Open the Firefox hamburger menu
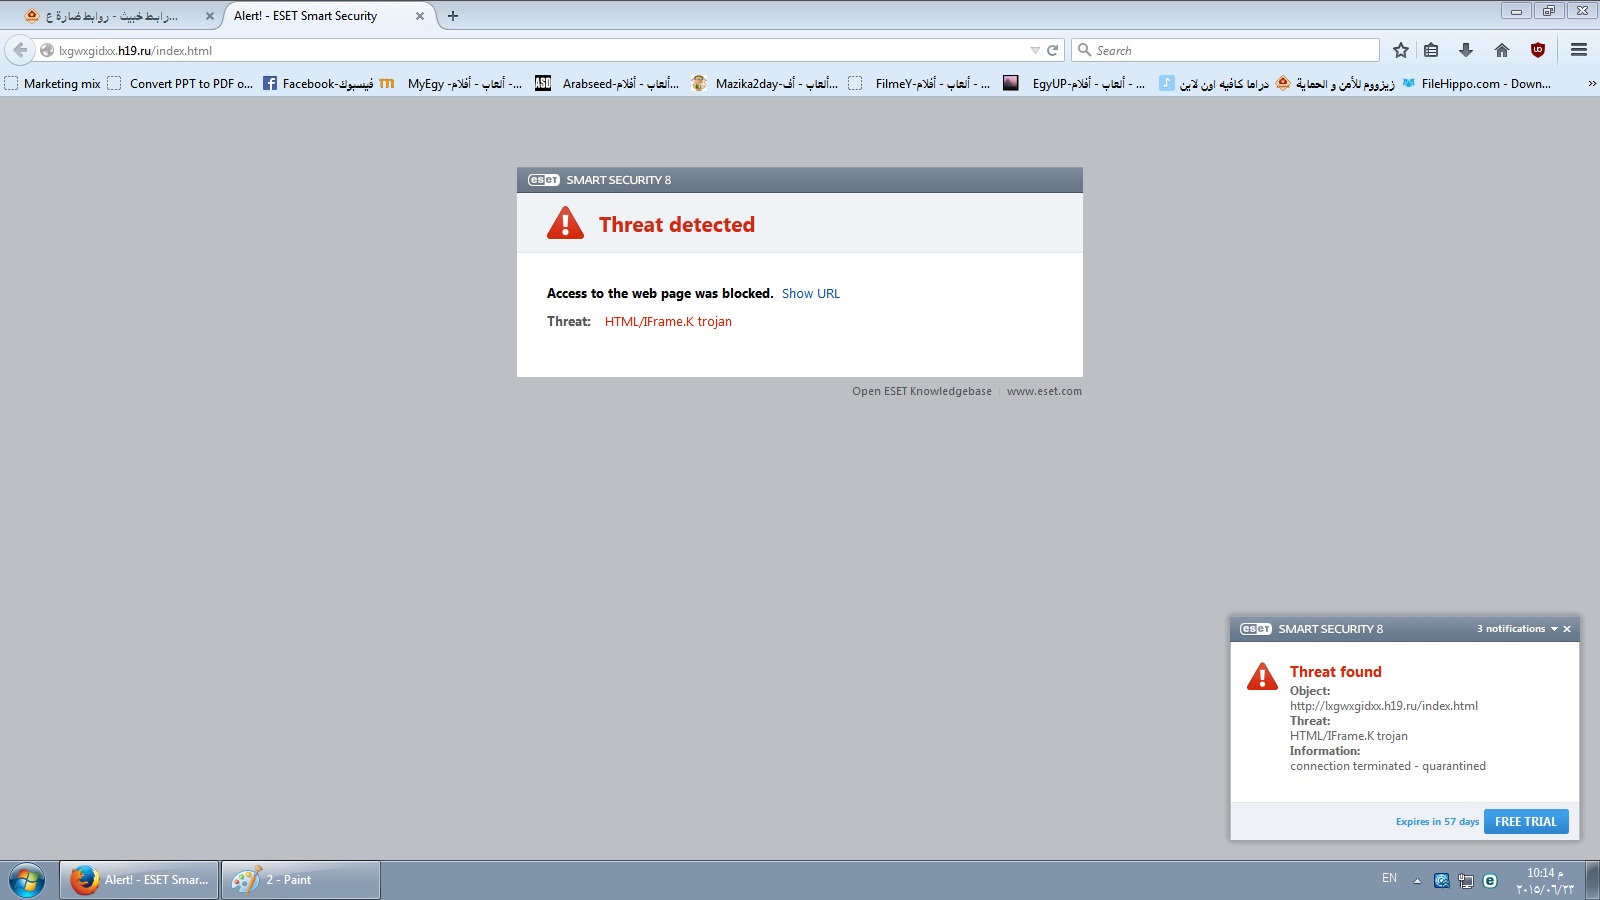Viewport: 1600px width, 900px height. click(x=1579, y=50)
